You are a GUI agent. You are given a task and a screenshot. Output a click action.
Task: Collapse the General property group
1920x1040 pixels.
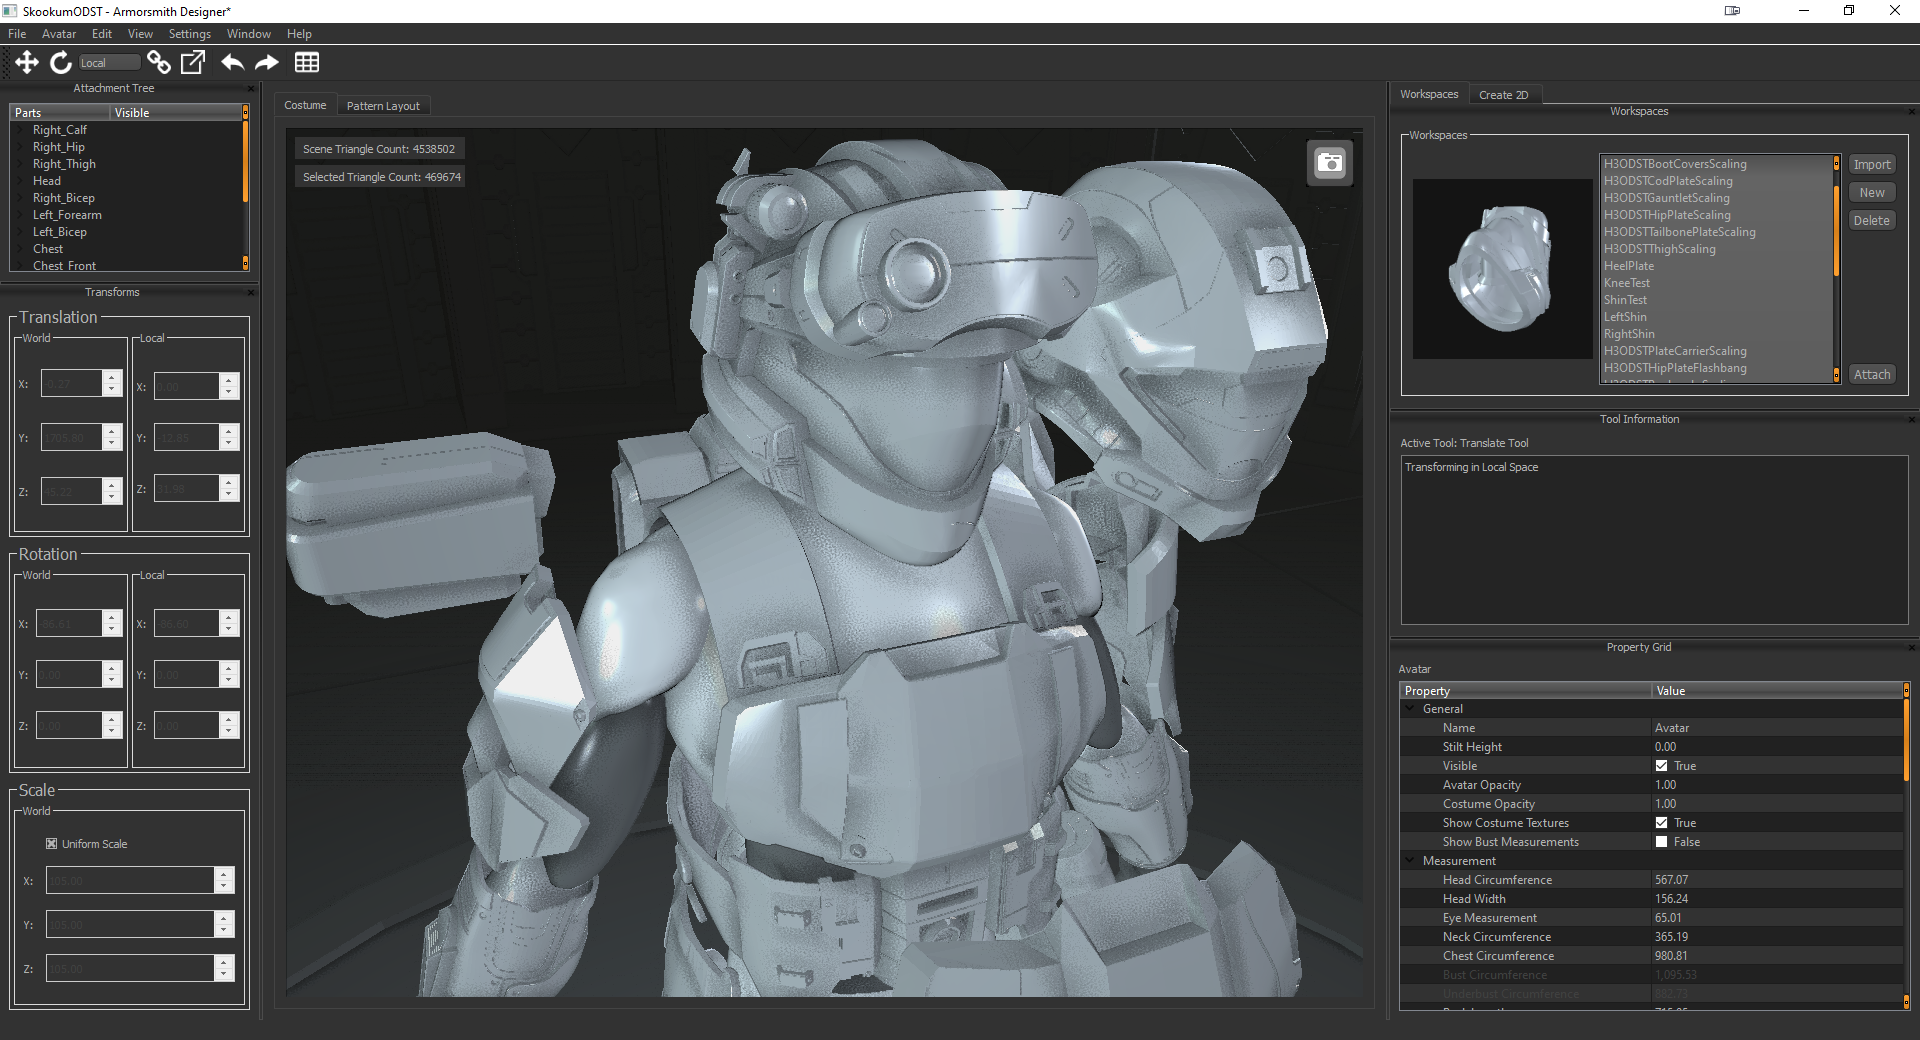point(1411,709)
